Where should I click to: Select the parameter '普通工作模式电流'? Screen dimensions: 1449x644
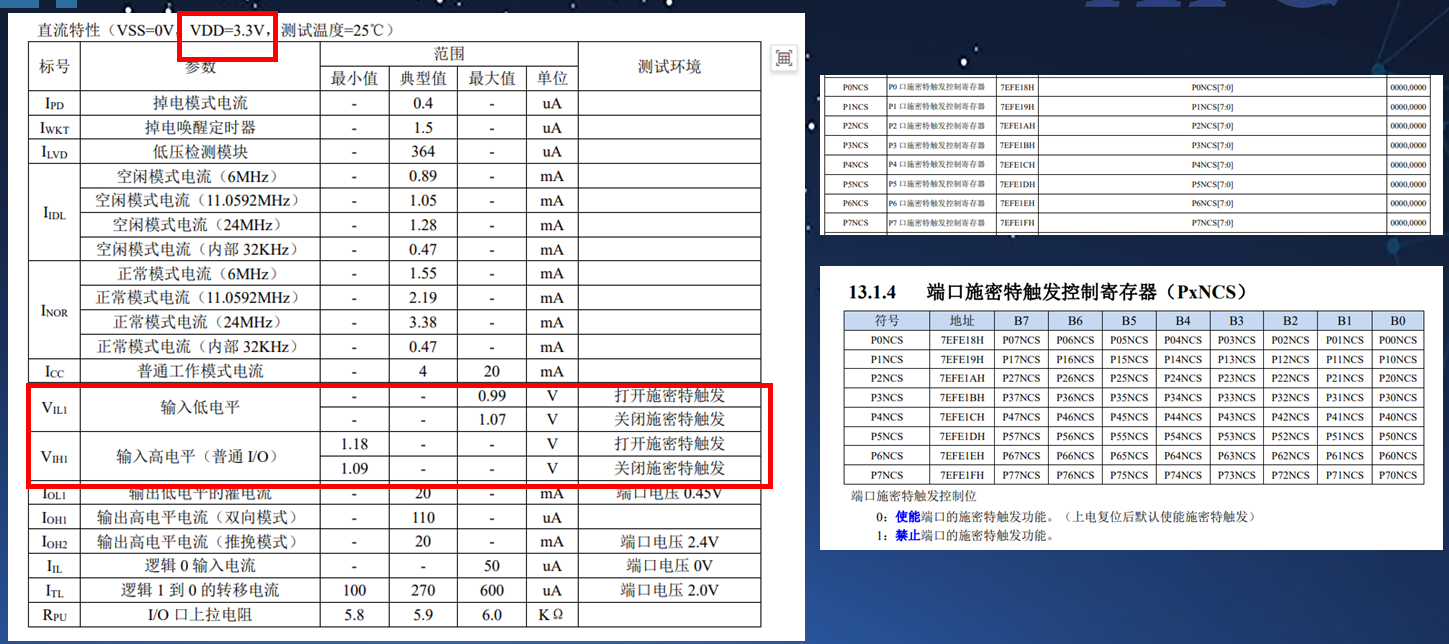(200, 371)
